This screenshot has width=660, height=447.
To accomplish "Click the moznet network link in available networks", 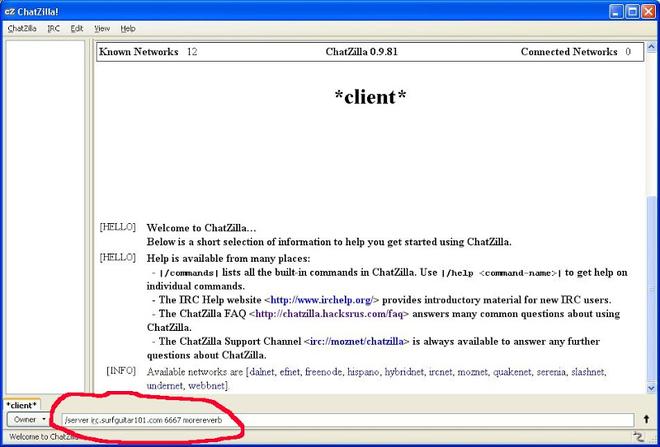I will 472,372.
